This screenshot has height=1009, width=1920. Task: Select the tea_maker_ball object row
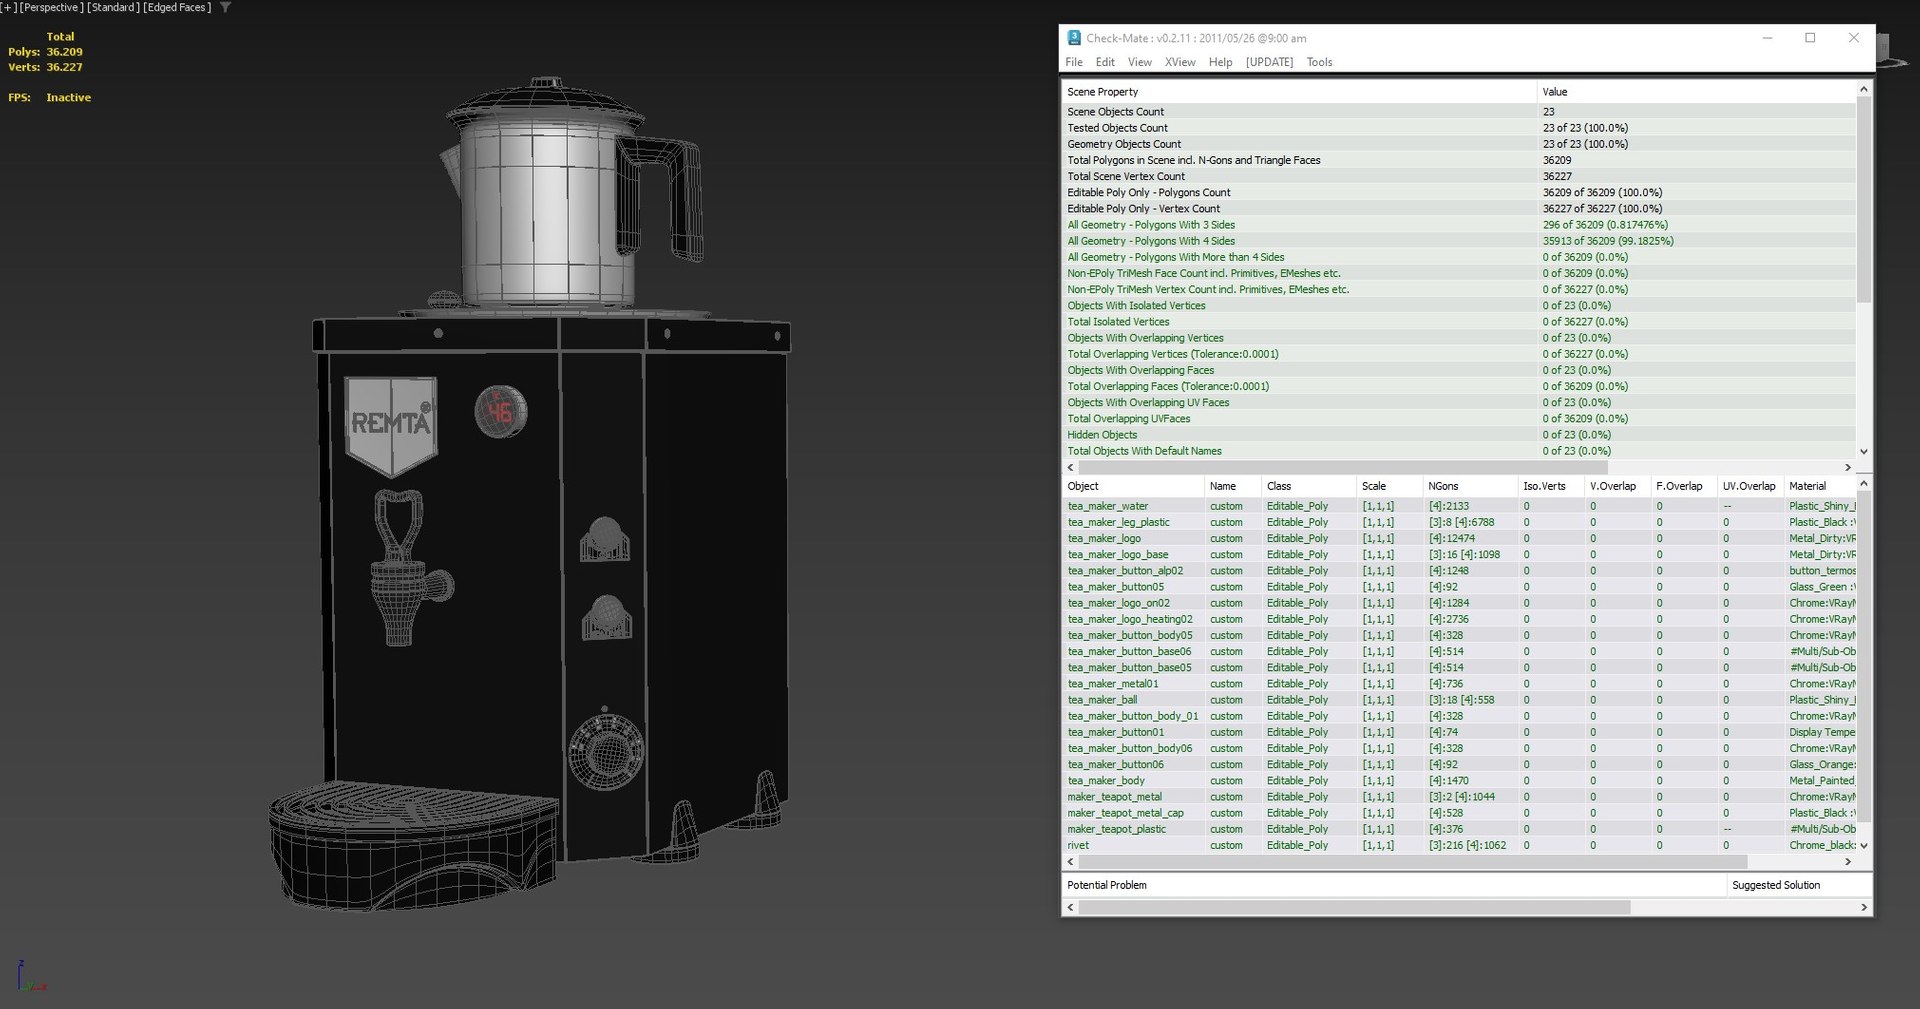(1459, 700)
